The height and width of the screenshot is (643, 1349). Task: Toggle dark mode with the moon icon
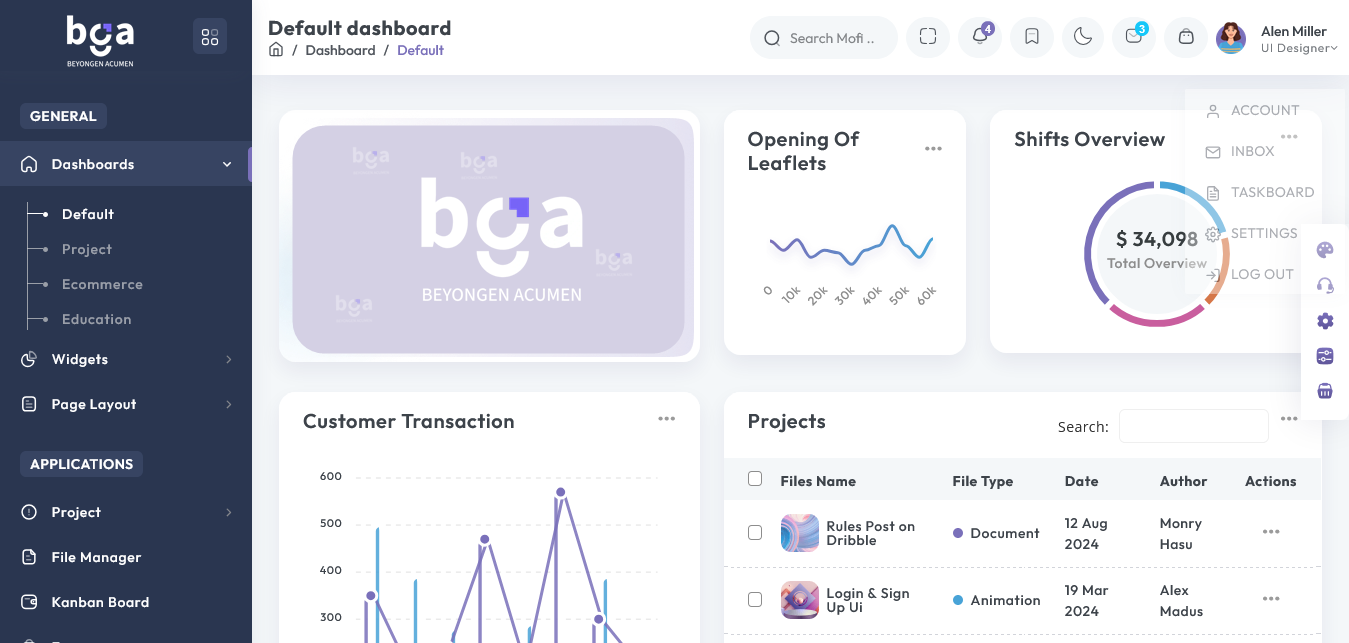[1083, 37]
